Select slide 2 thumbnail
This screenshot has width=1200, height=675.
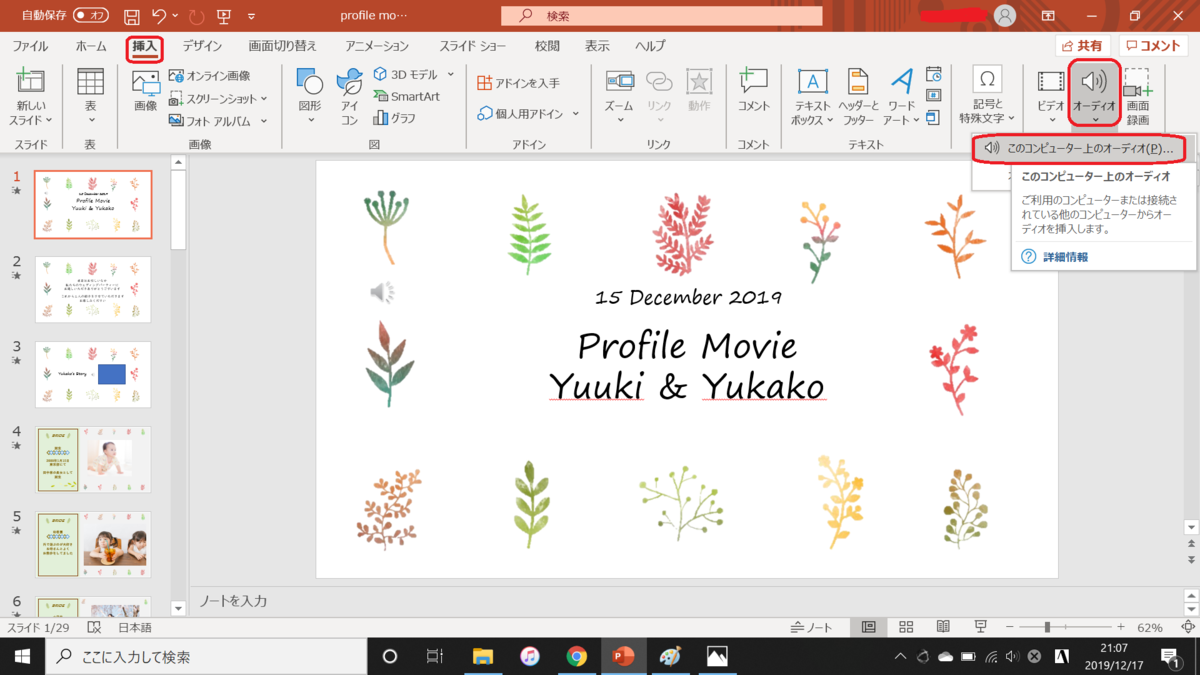93,289
